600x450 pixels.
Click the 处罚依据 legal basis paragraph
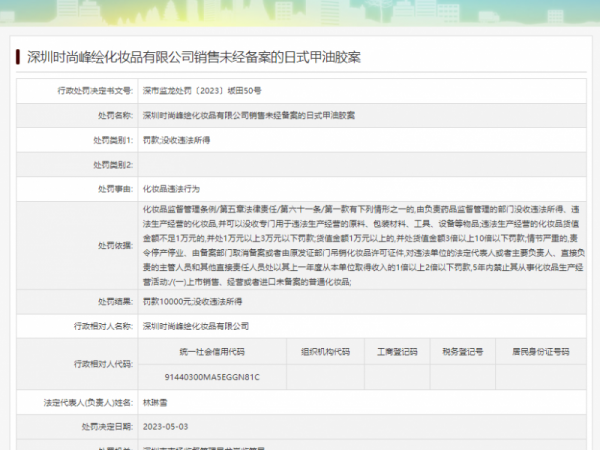tap(360, 244)
